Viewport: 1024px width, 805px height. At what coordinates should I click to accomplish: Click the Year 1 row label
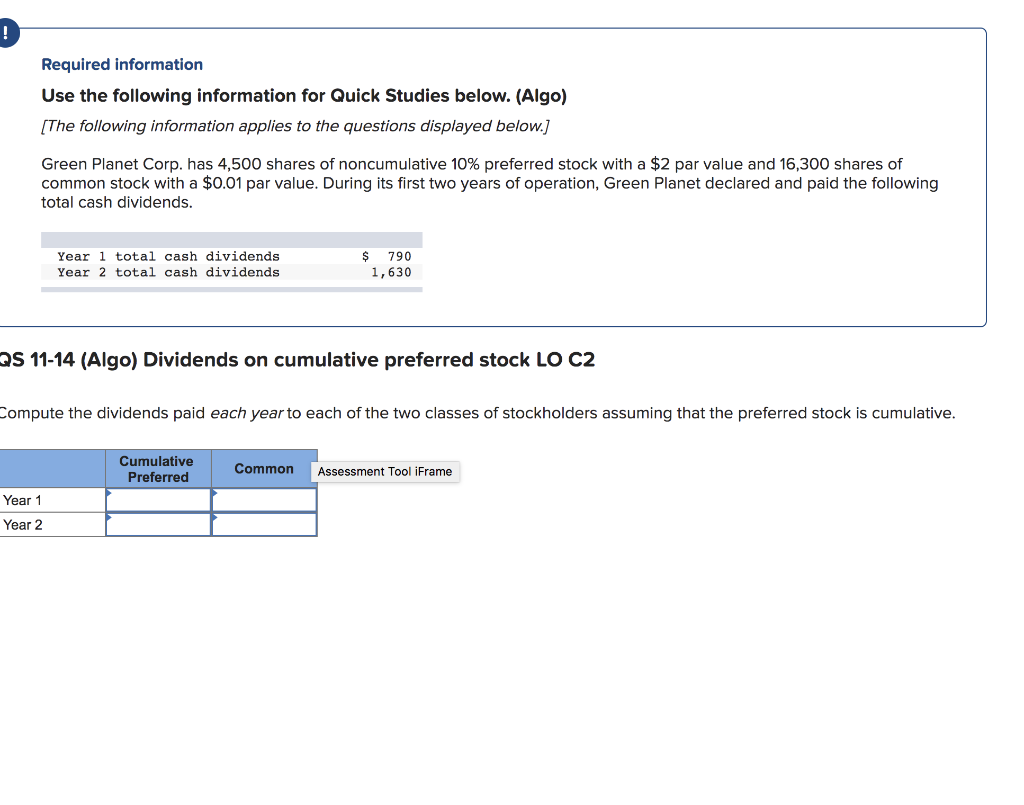pyautogui.click(x=52, y=500)
